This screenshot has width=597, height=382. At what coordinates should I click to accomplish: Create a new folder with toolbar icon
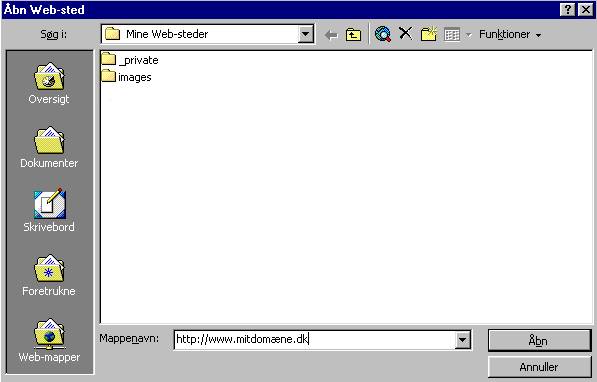click(429, 34)
